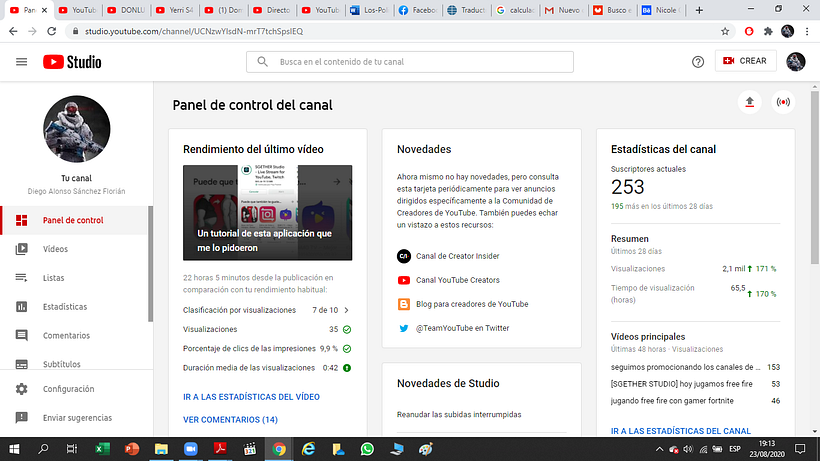Expand Clasificación por visualizaciones chevron
Screen dimensions: 820x461
point(346,310)
